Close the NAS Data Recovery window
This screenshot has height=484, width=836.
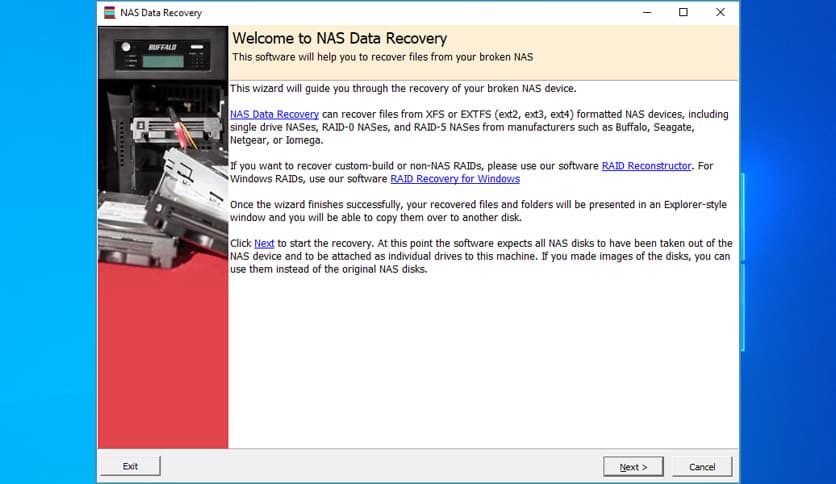pyautogui.click(x=720, y=12)
